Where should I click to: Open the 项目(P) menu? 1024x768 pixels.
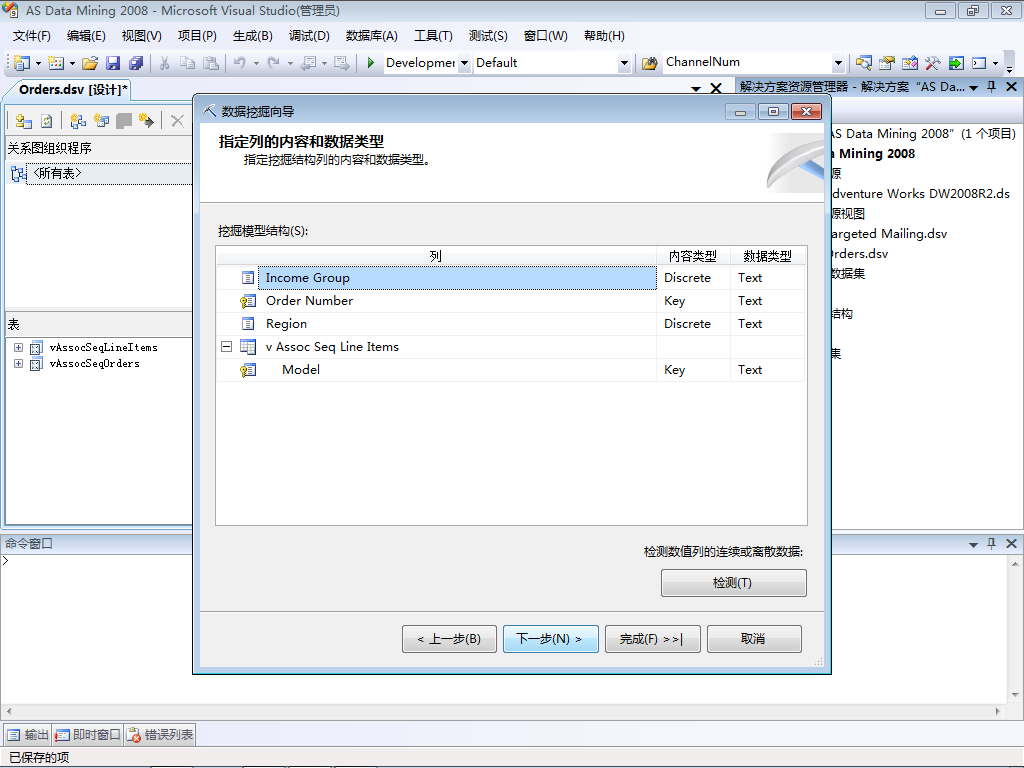pyautogui.click(x=197, y=36)
